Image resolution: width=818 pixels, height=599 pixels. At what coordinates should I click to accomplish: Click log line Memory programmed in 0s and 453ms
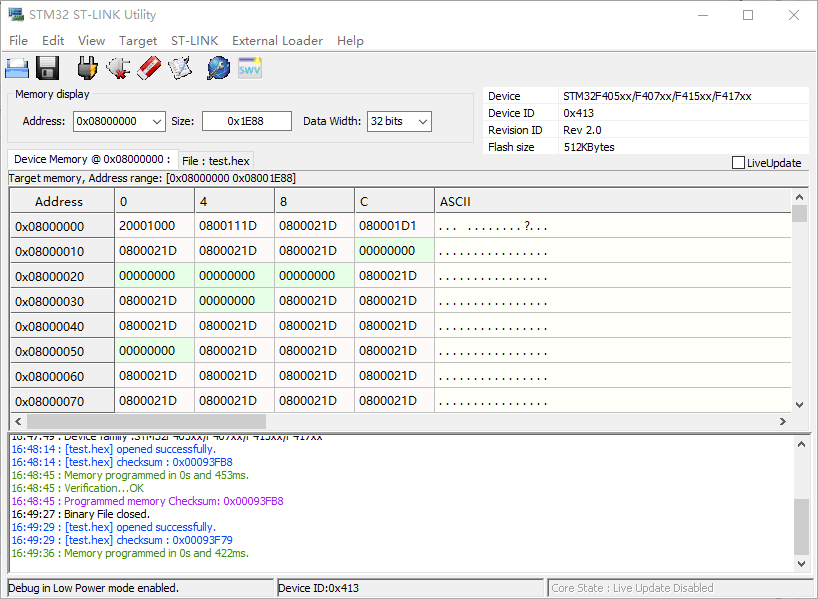[x=130, y=475]
